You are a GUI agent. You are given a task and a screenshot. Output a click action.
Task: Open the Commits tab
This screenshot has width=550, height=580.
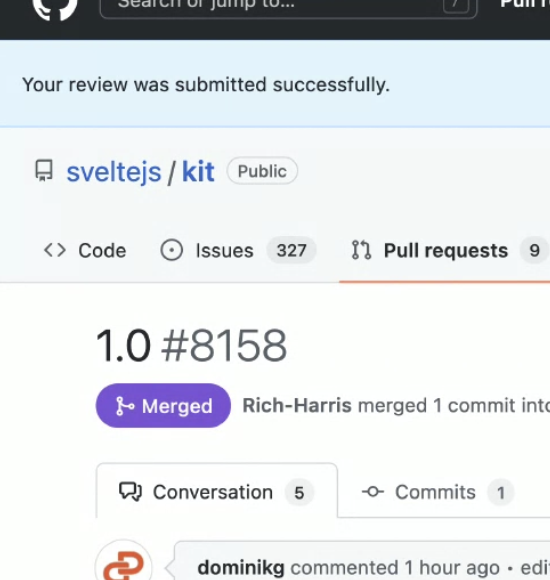438,492
